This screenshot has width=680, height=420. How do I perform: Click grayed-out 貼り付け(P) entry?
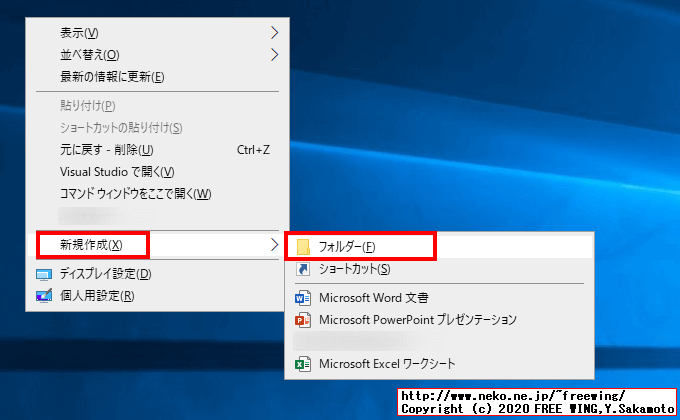[x=157, y=105]
